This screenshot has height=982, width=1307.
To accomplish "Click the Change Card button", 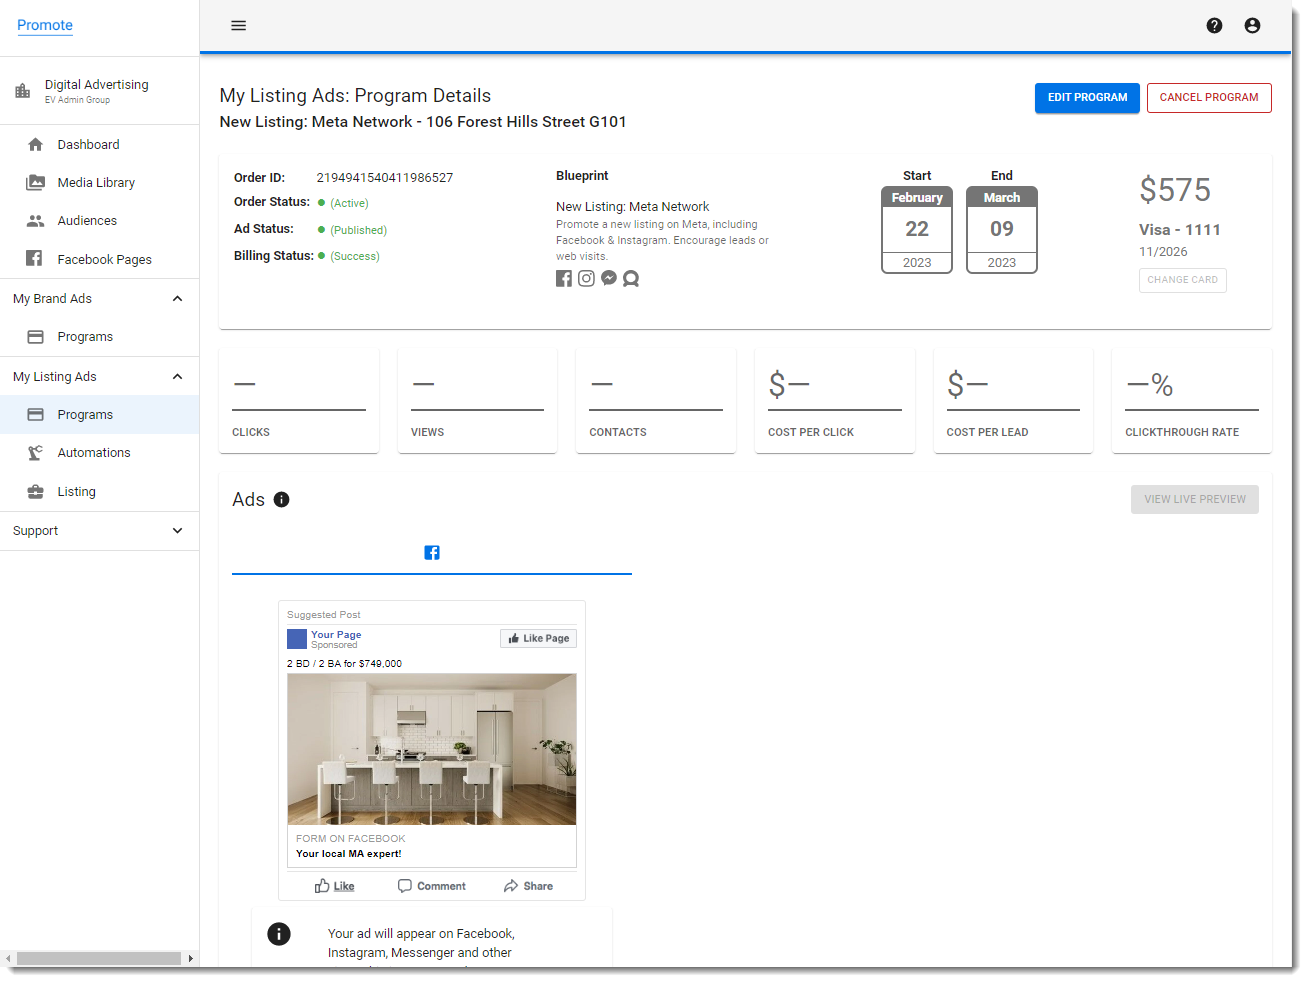I will 1182,280.
